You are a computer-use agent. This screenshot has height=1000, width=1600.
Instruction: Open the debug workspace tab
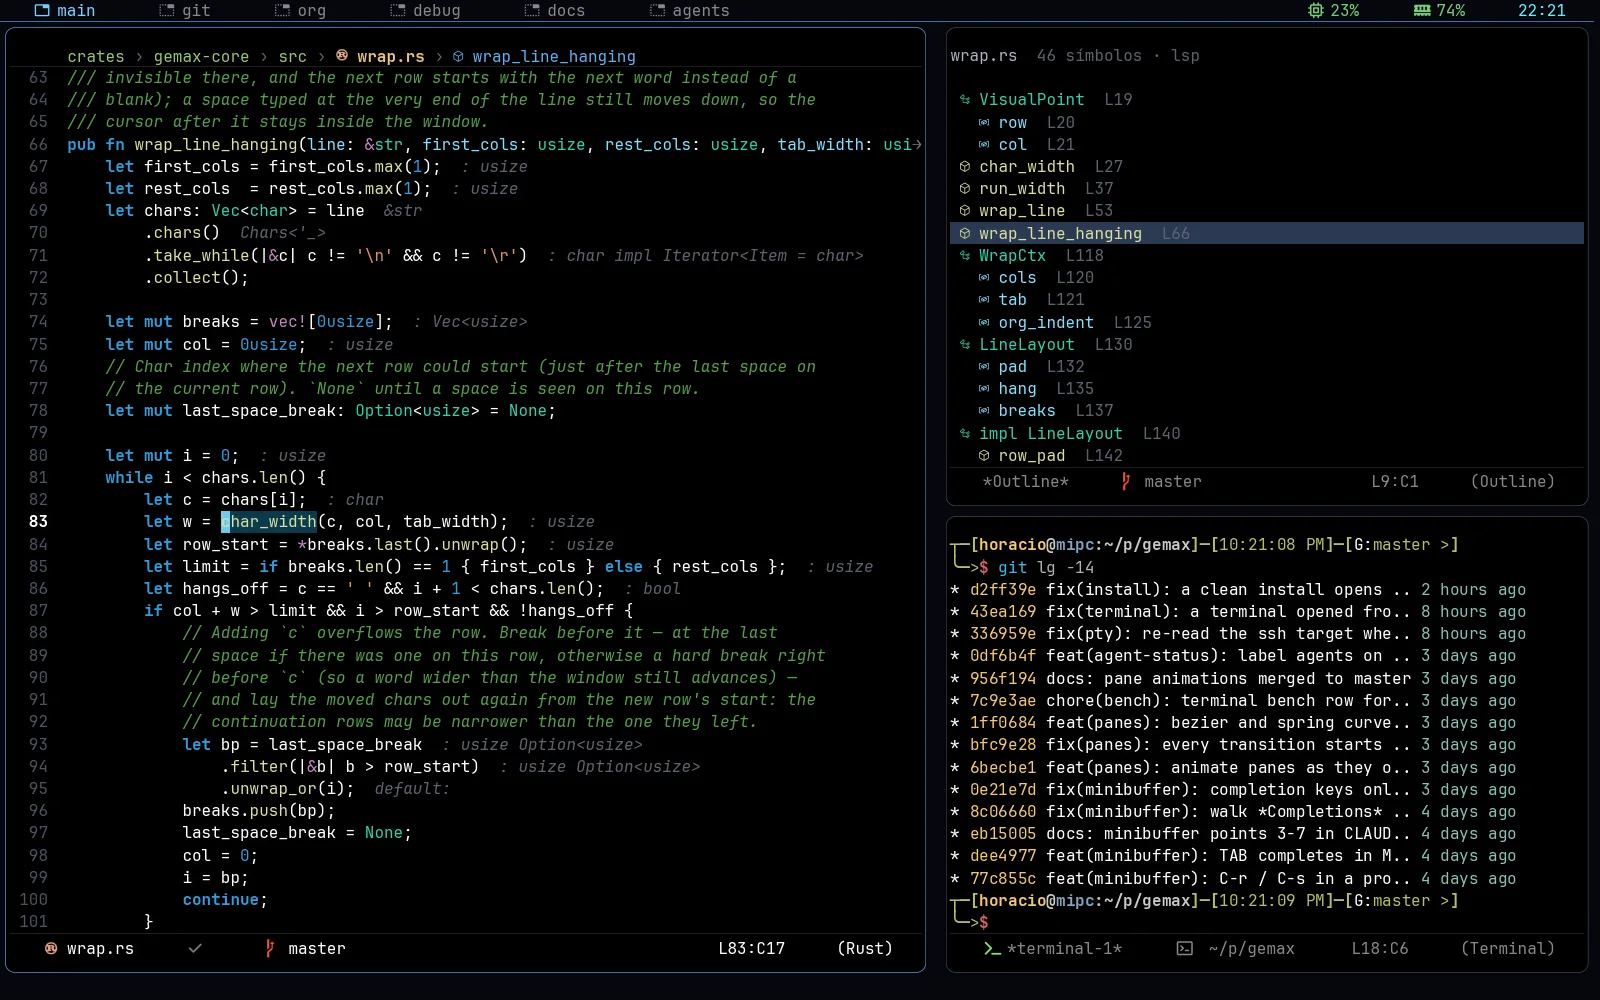(425, 11)
